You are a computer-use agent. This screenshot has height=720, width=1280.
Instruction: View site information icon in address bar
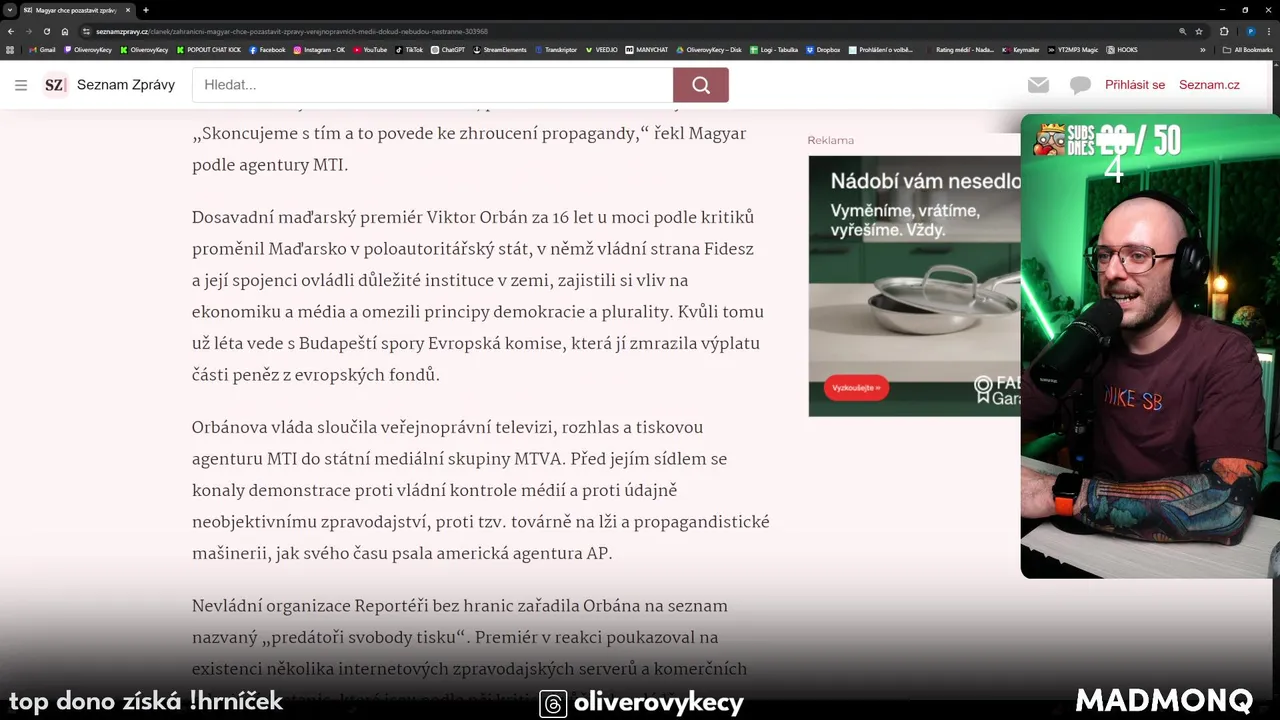click(88, 31)
